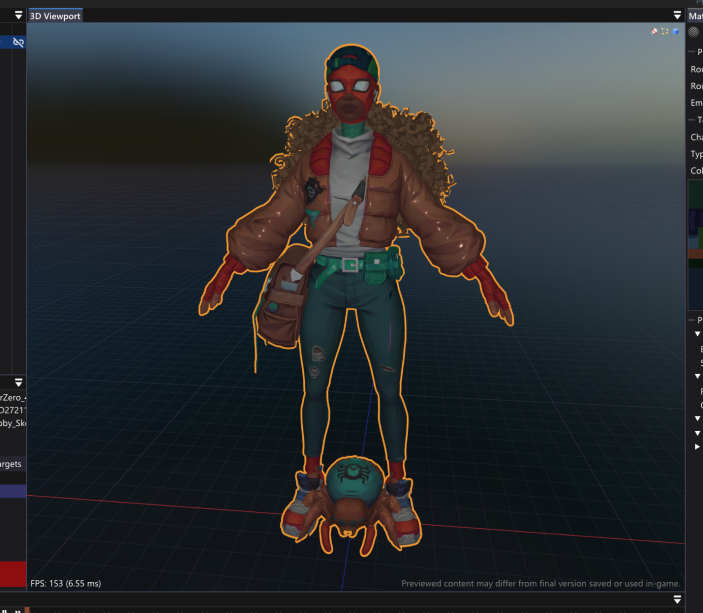
Task: Open the options dropdown above the 'rZero_' list
Action: tap(18, 383)
